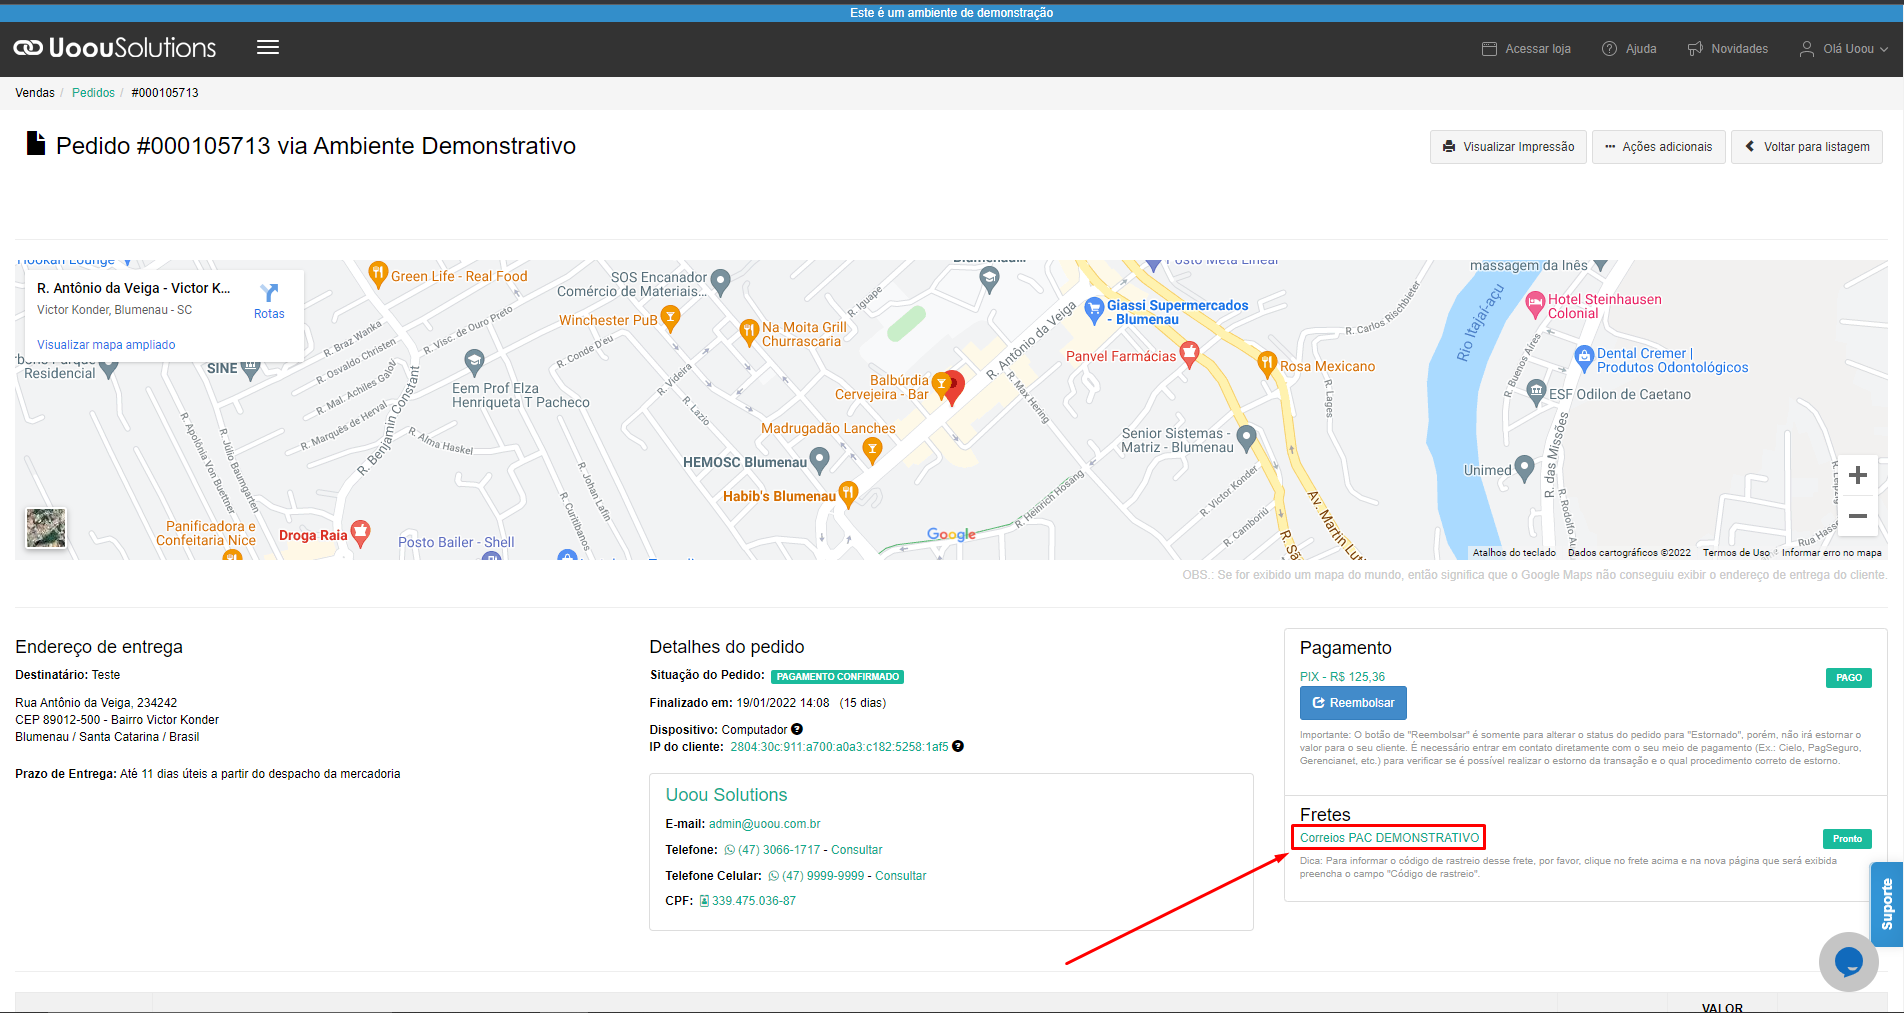The height and width of the screenshot is (1013, 1904).
Task: Open the Ações adicionais dropdown
Action: coord(1659,147)
